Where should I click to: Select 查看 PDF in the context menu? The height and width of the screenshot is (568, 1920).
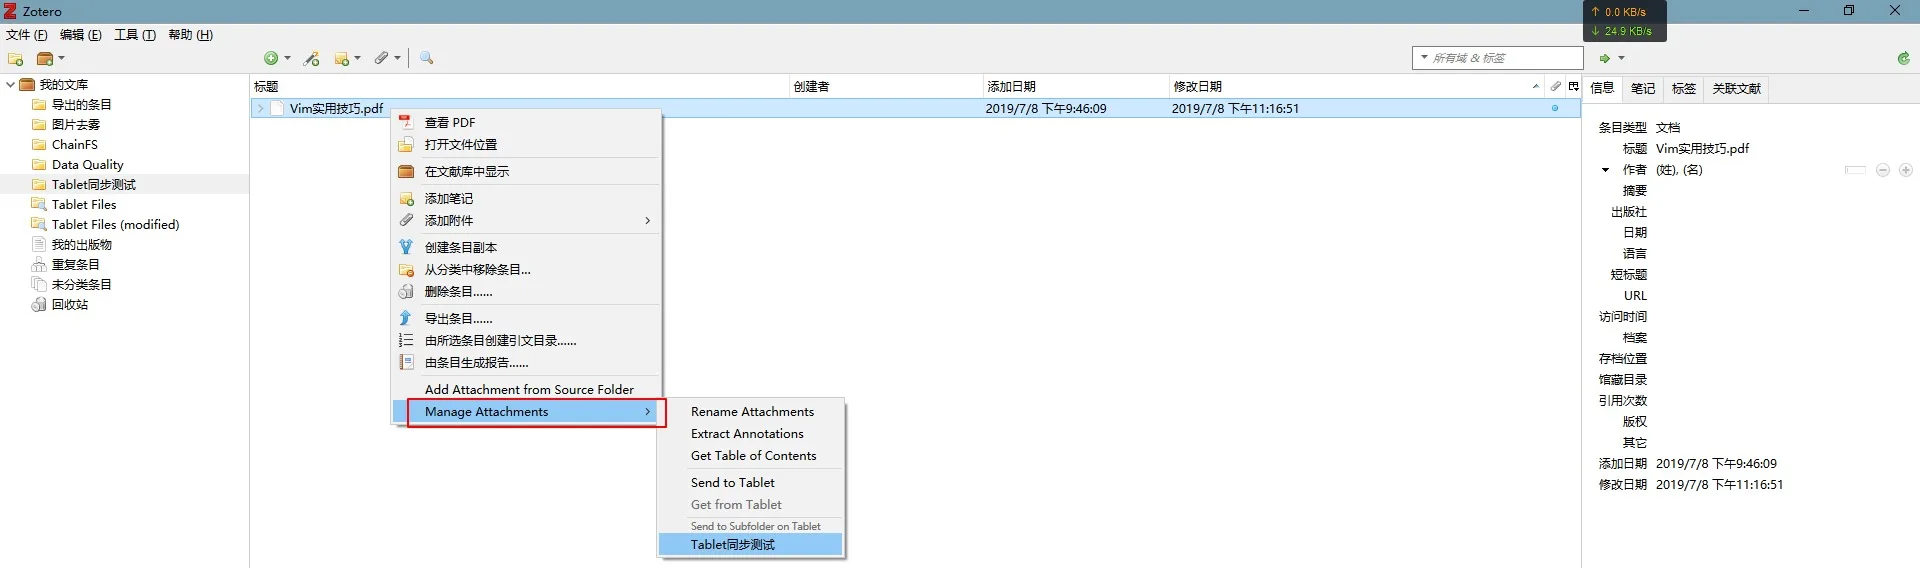(x=527, y=123)
